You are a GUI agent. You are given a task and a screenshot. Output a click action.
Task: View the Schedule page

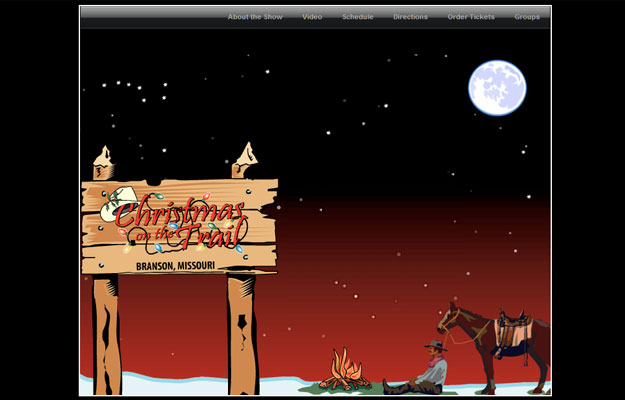click(x=358, y=17)
